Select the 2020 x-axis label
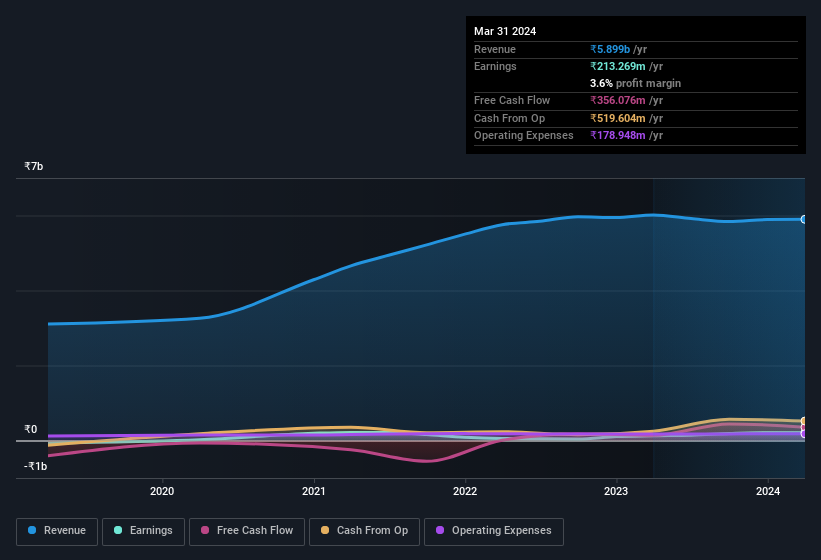The image size is (821, 560). coord(162,491)
